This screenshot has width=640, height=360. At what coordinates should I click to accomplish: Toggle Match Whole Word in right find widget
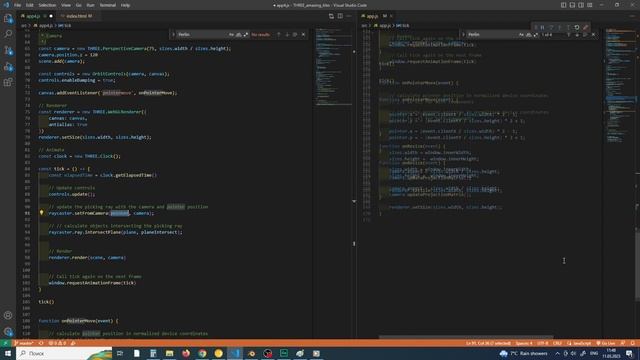click(528, 35)
